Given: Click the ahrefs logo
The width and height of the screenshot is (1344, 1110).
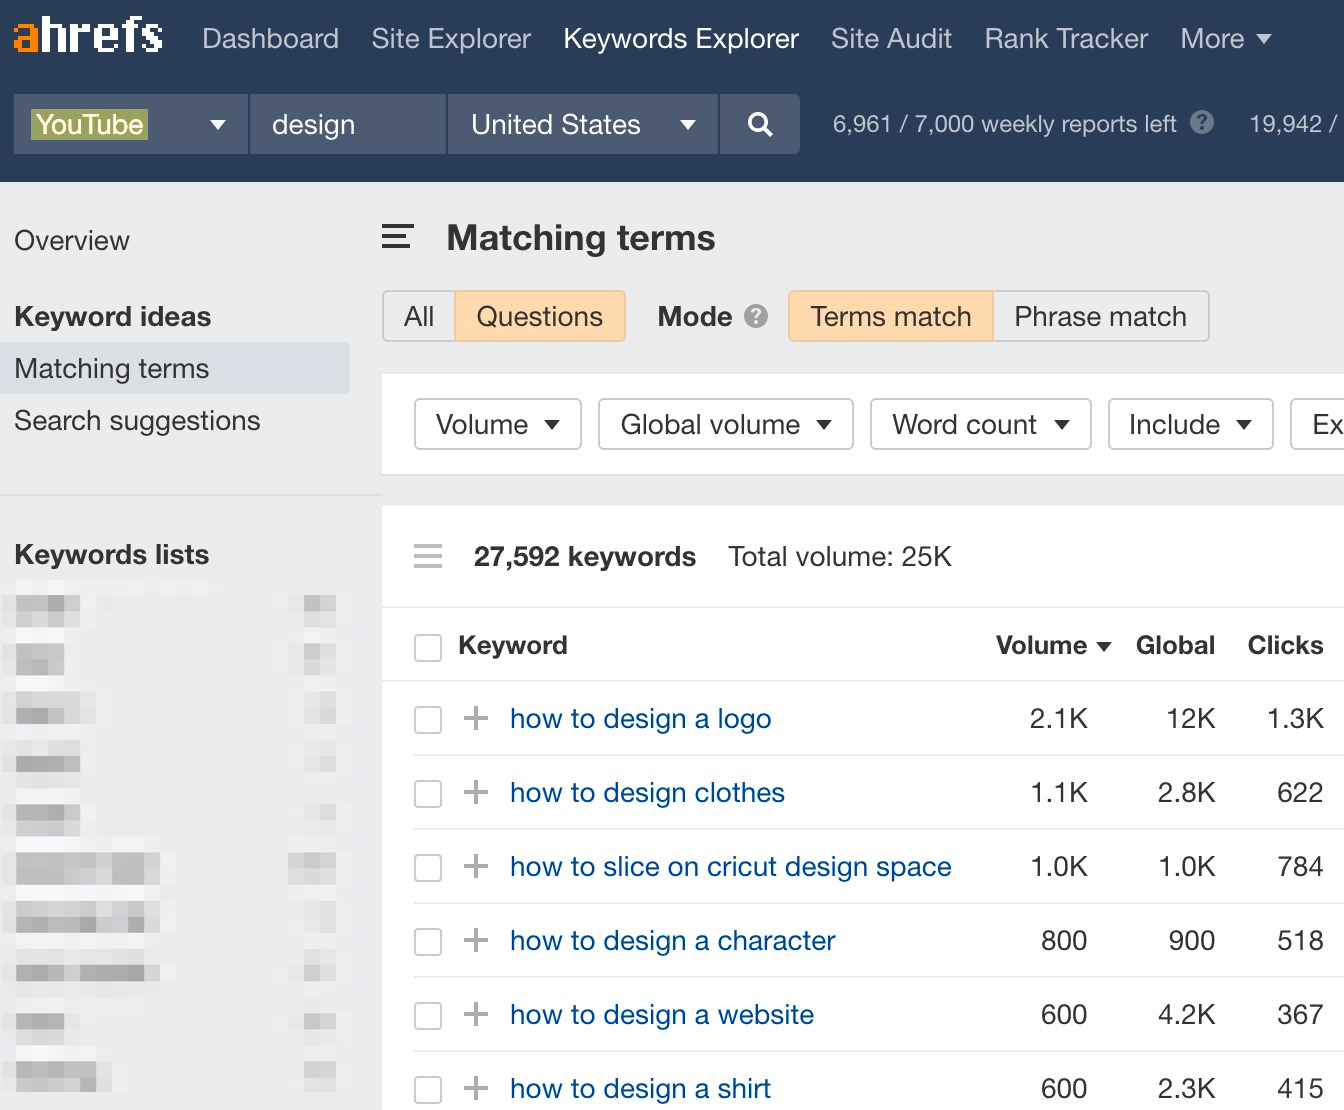Looking at the screenshot, I should point(87,36).
